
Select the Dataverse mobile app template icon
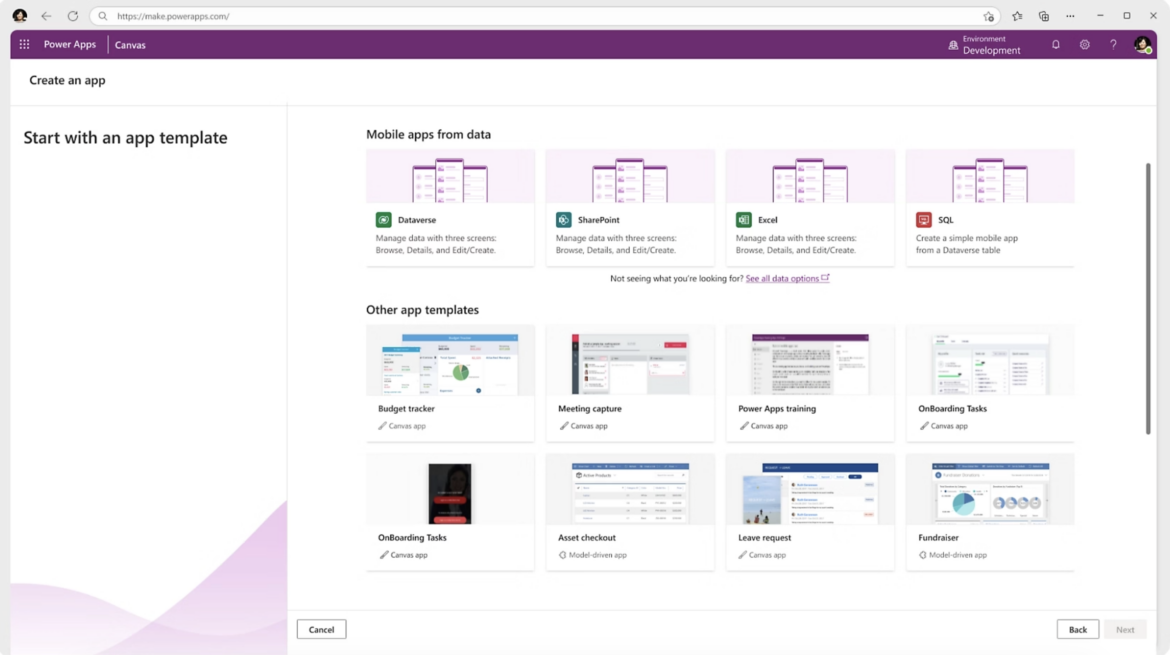385,219
